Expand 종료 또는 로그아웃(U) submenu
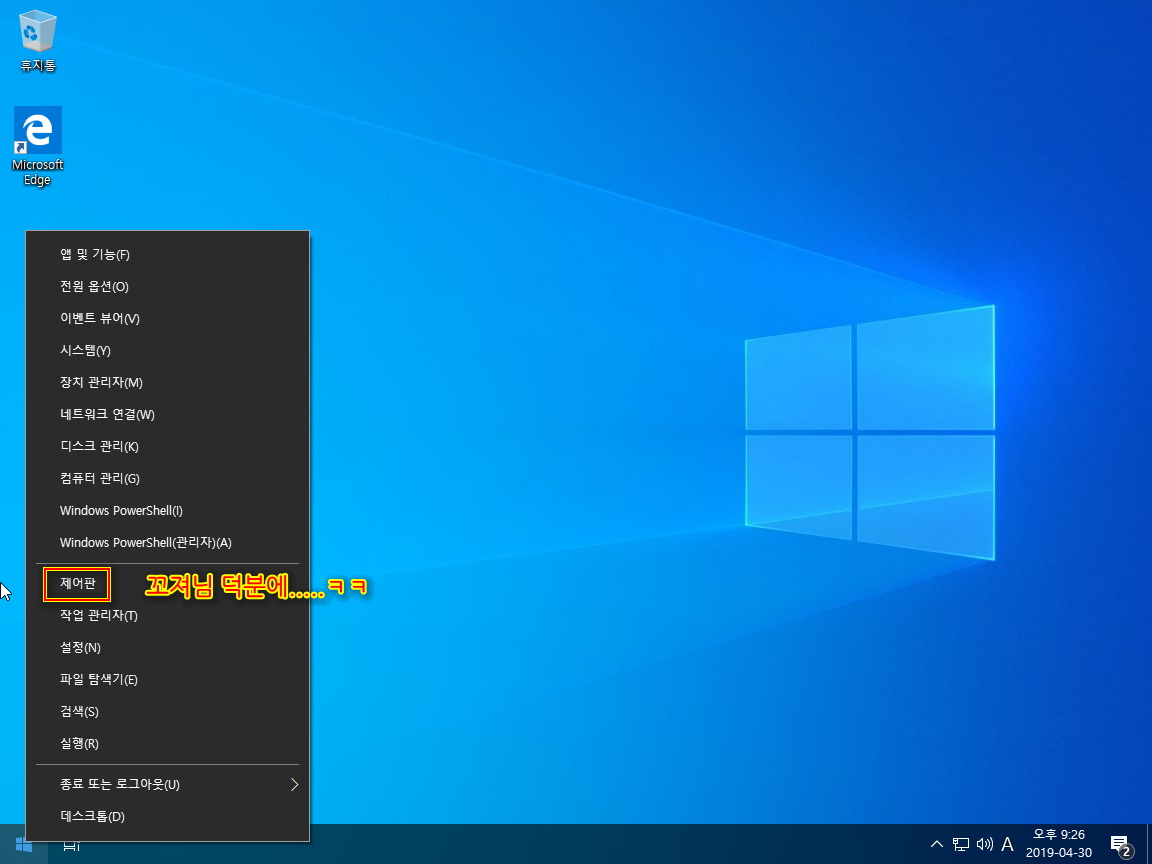Viewport: 1152px width, 864px height. pos(168,785)
